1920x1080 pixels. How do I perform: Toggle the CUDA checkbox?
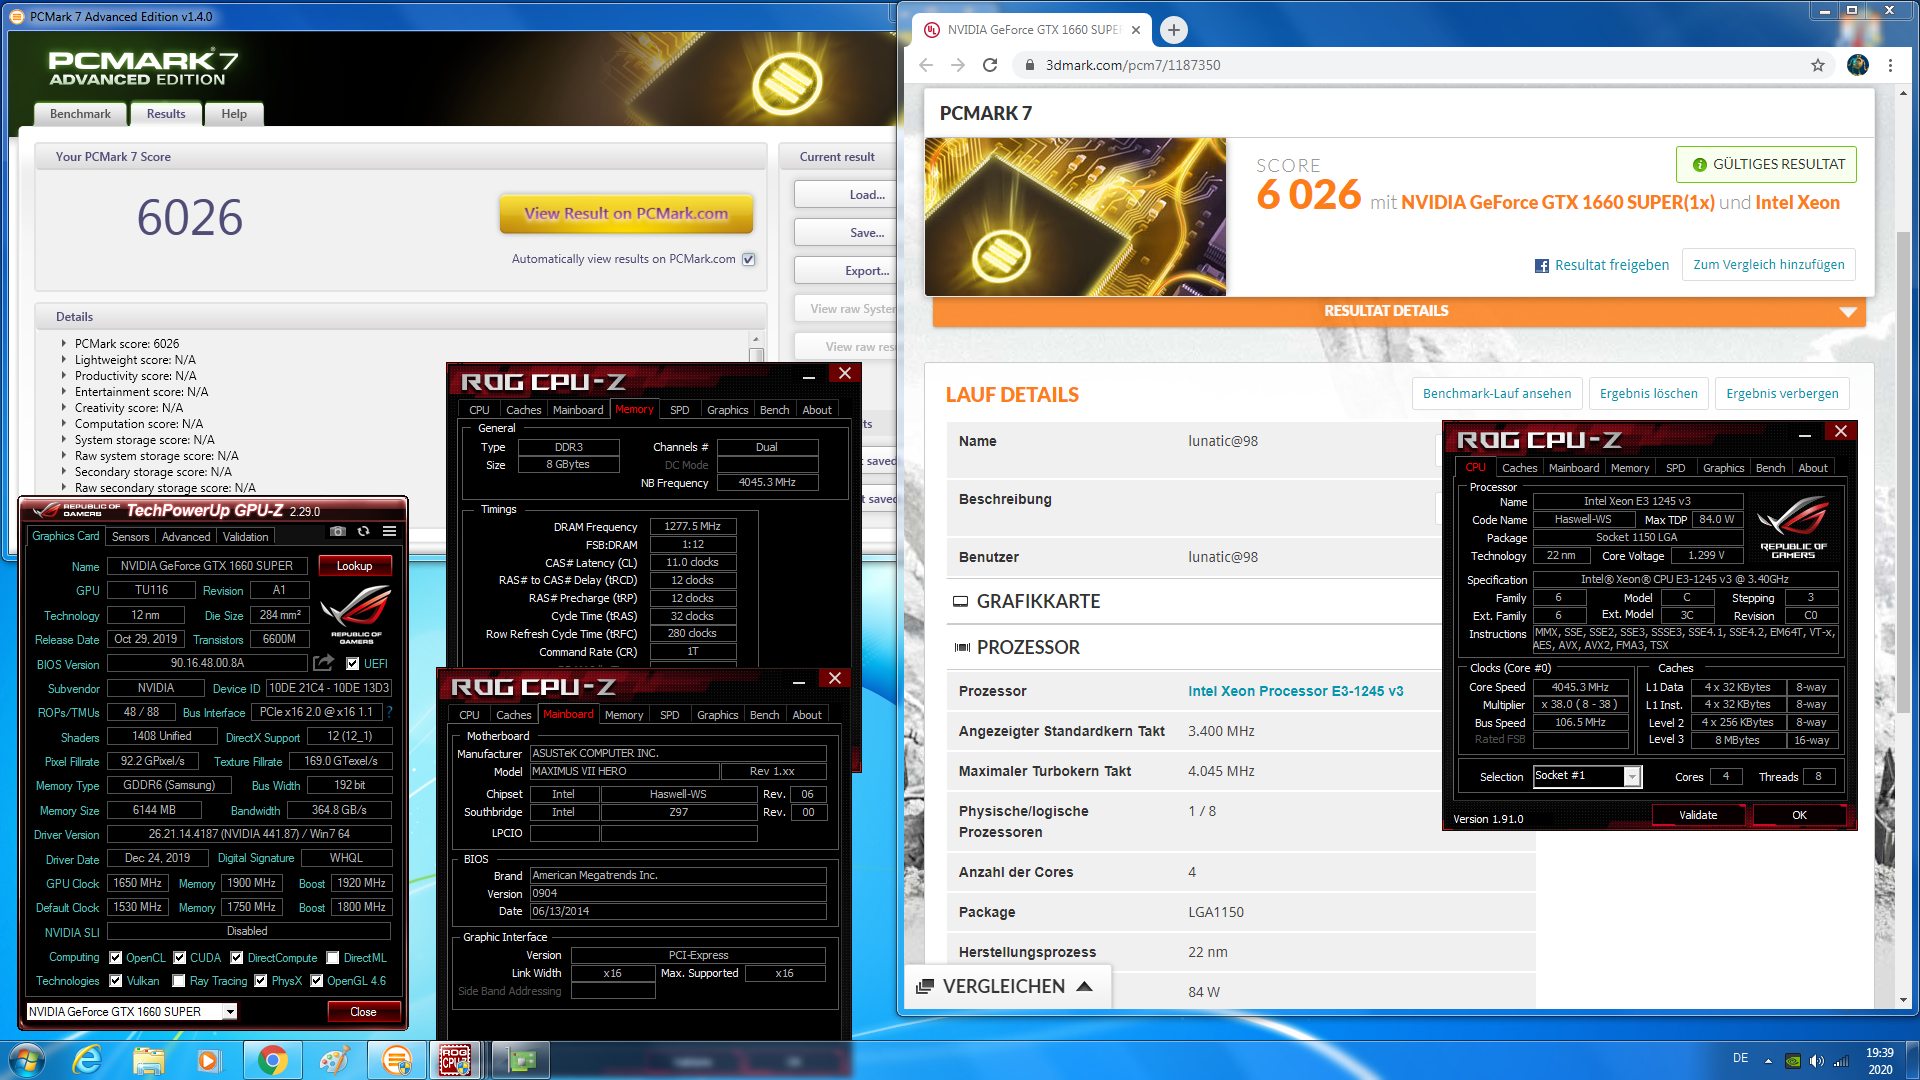coord(180,957)
